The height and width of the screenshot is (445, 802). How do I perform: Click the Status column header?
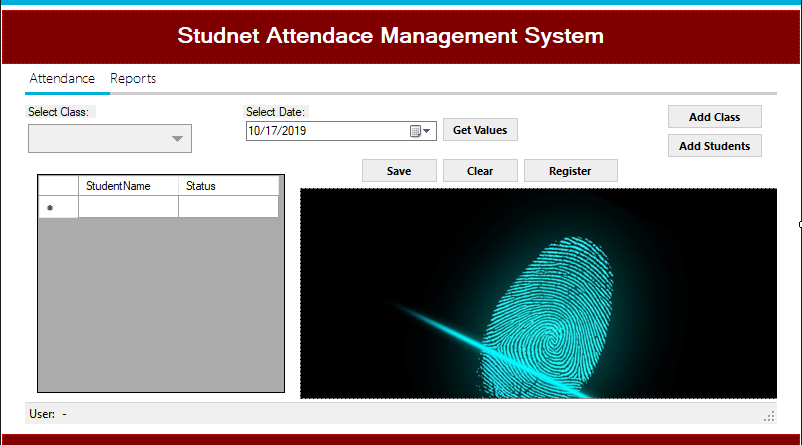[x=228, y=186]
